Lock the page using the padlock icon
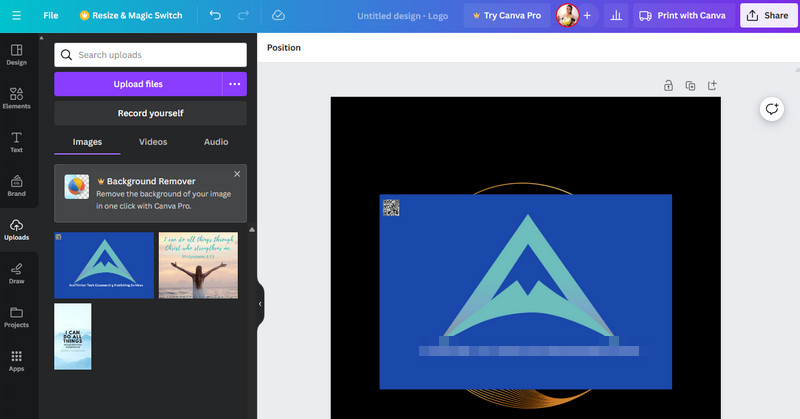 click(x=668, y=86)
